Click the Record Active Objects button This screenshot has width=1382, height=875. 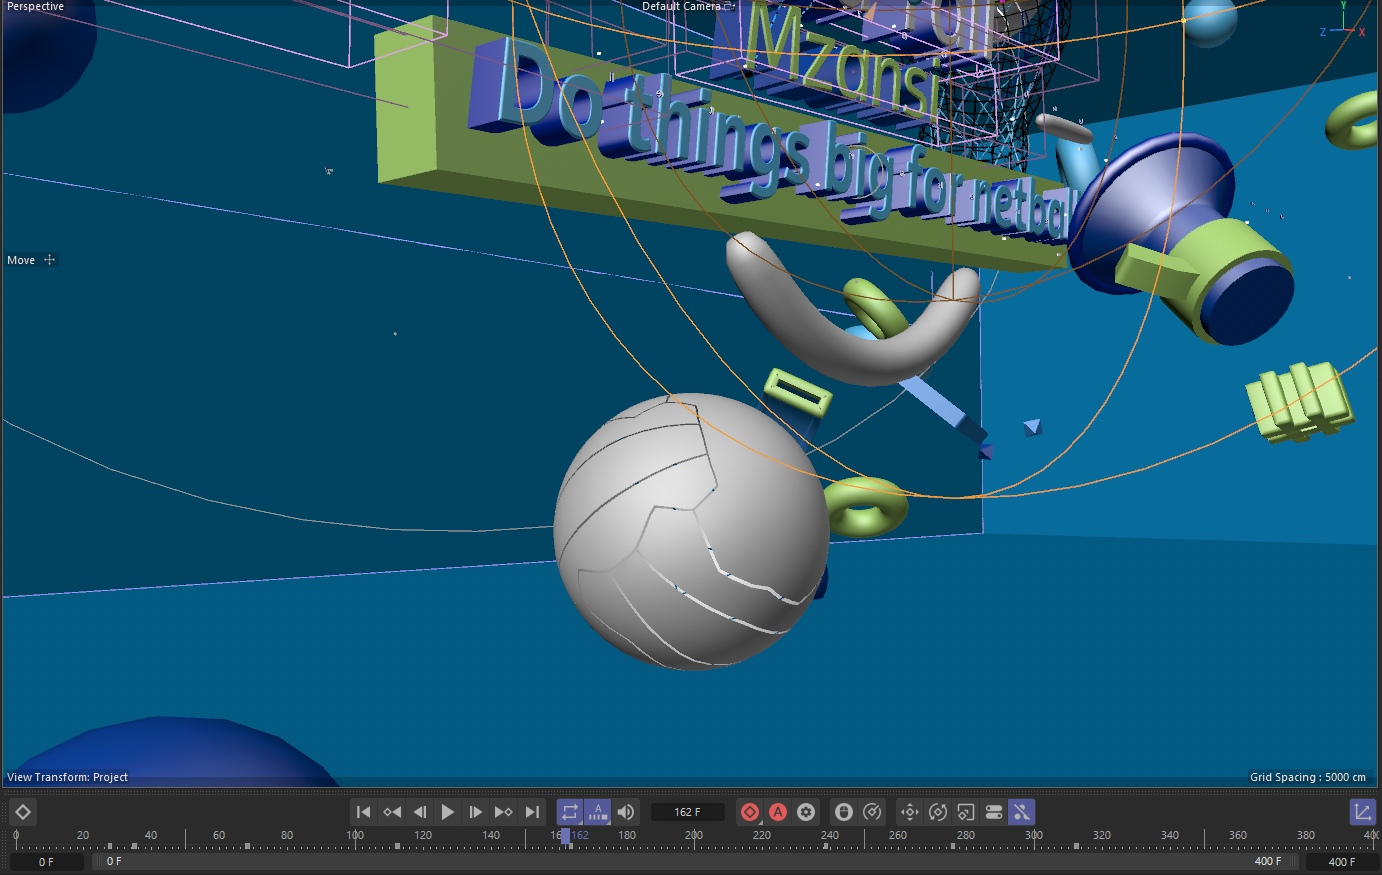pos(750,812)
